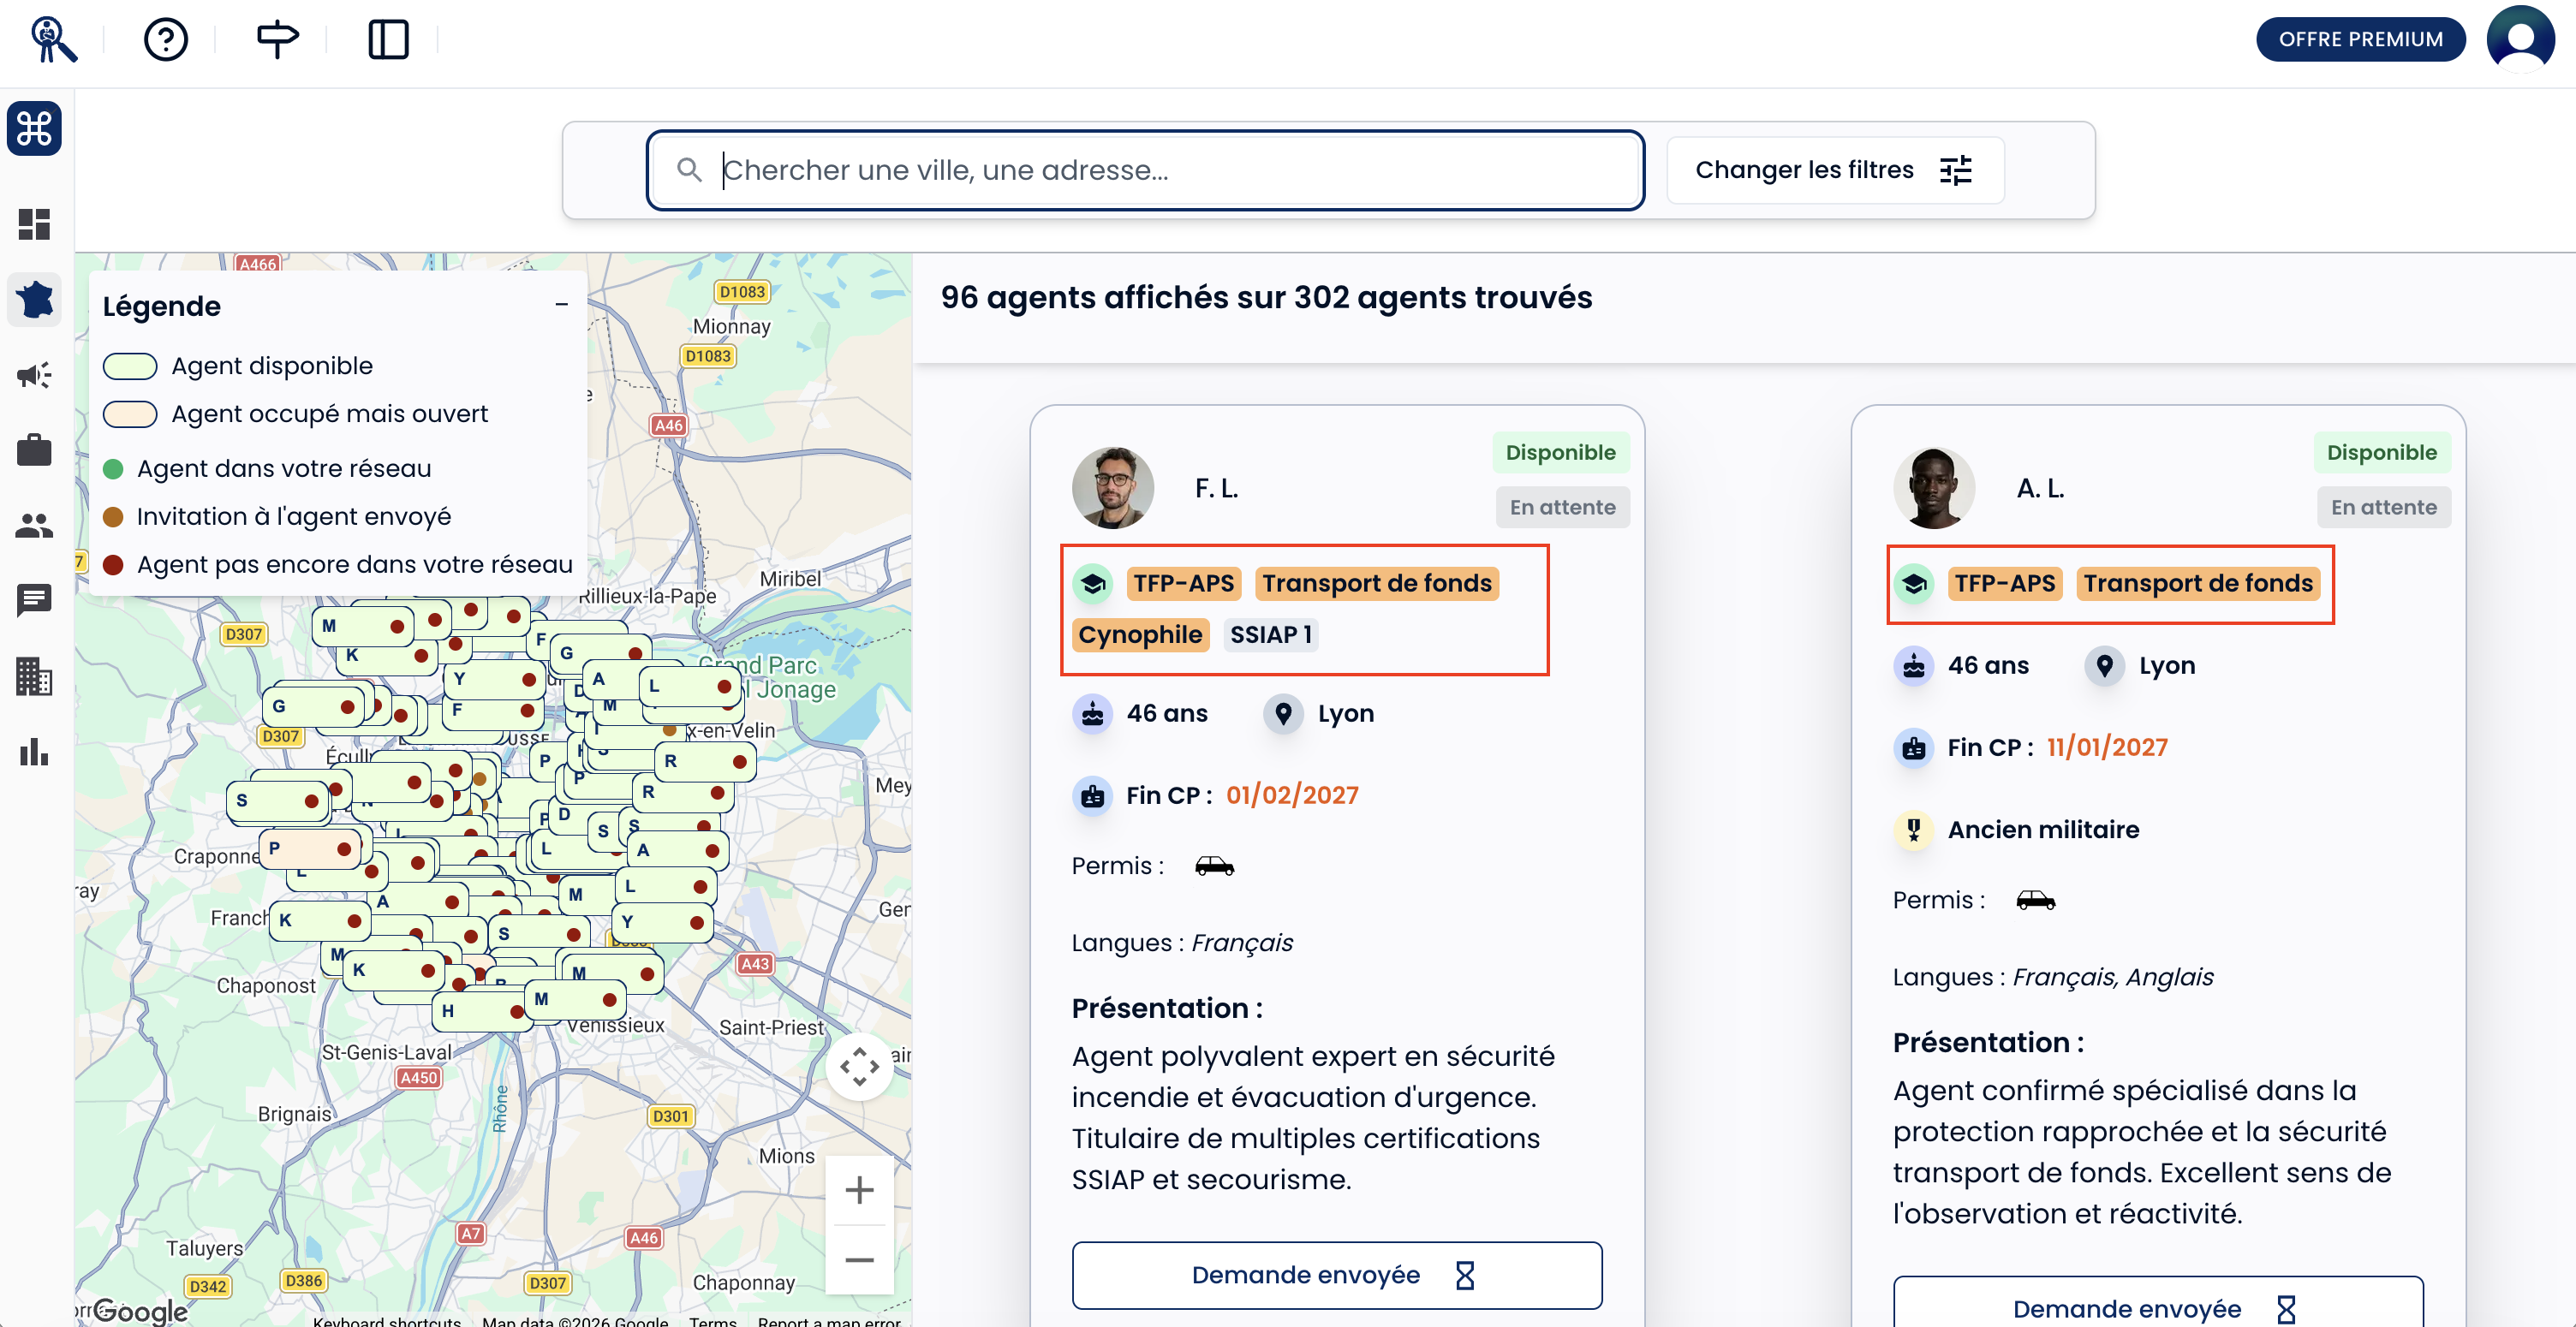Screen dimensions: 2576x1327
Task: Click the green Agent dans votre réseau dot
Action: [x=113, y=469]
